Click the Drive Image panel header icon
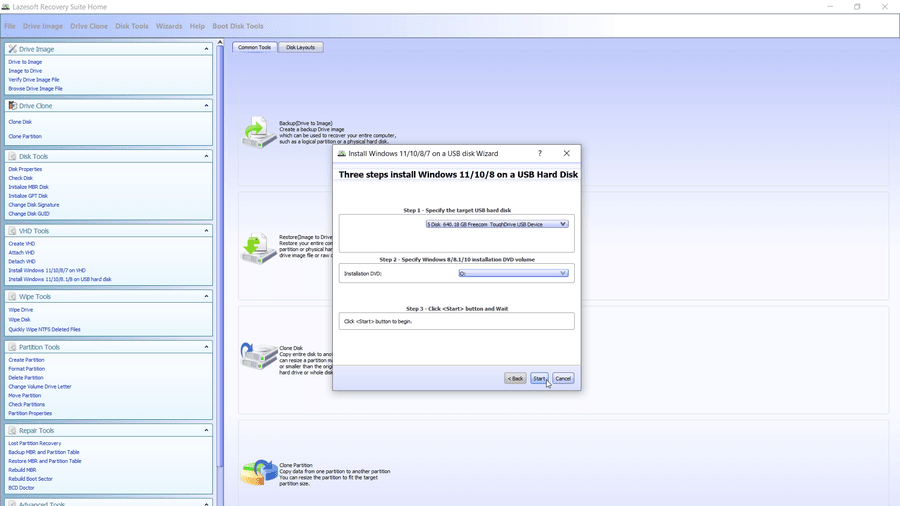 click(x=13, y=49)
